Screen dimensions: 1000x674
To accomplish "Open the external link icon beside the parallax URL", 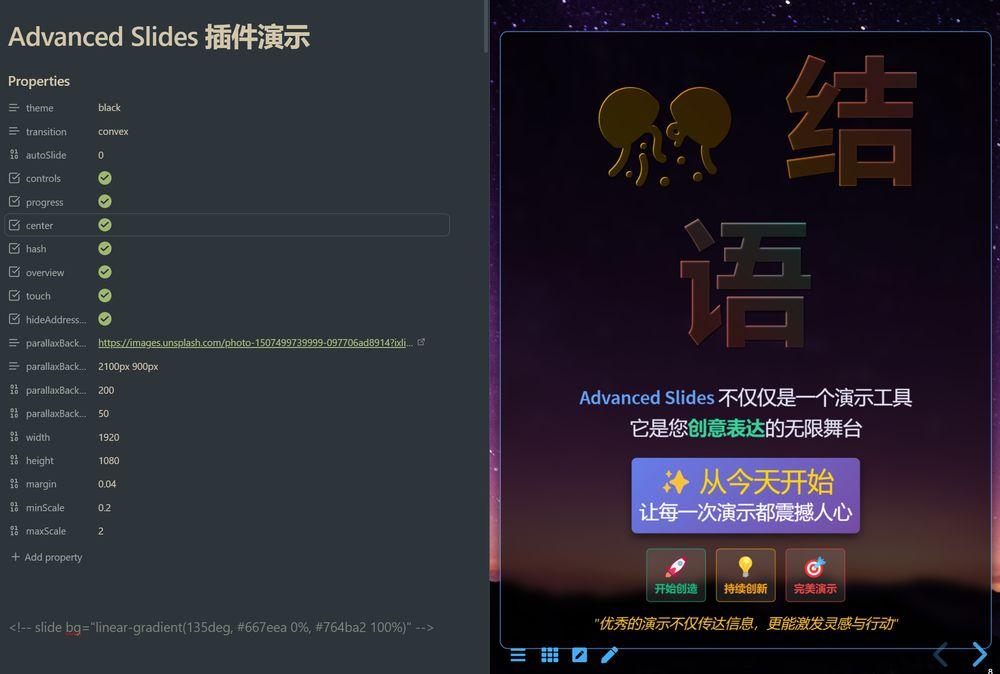I will coord(421,341).
